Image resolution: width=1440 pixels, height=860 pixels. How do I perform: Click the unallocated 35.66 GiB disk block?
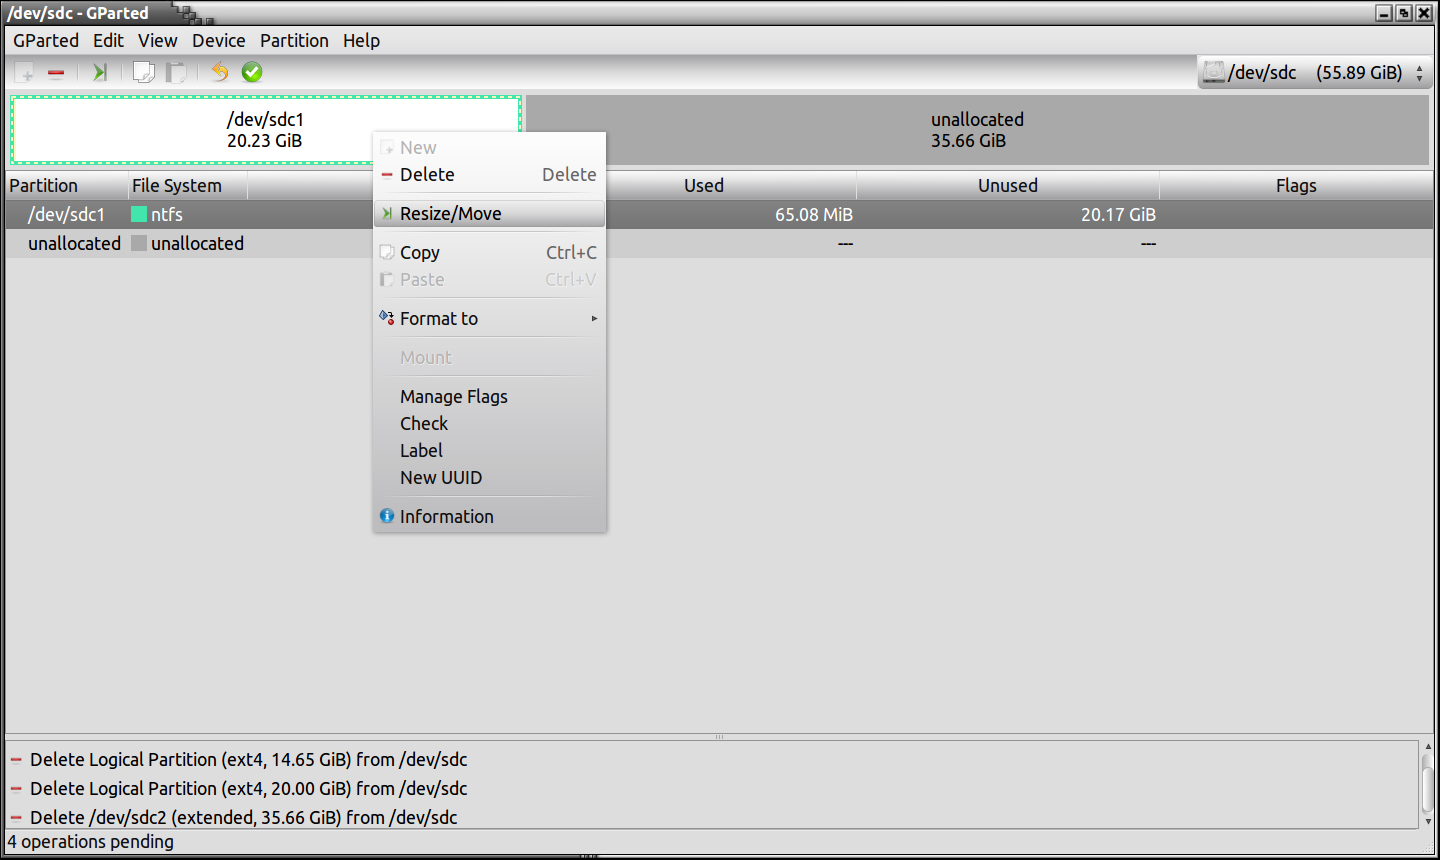tap(977, 130)
